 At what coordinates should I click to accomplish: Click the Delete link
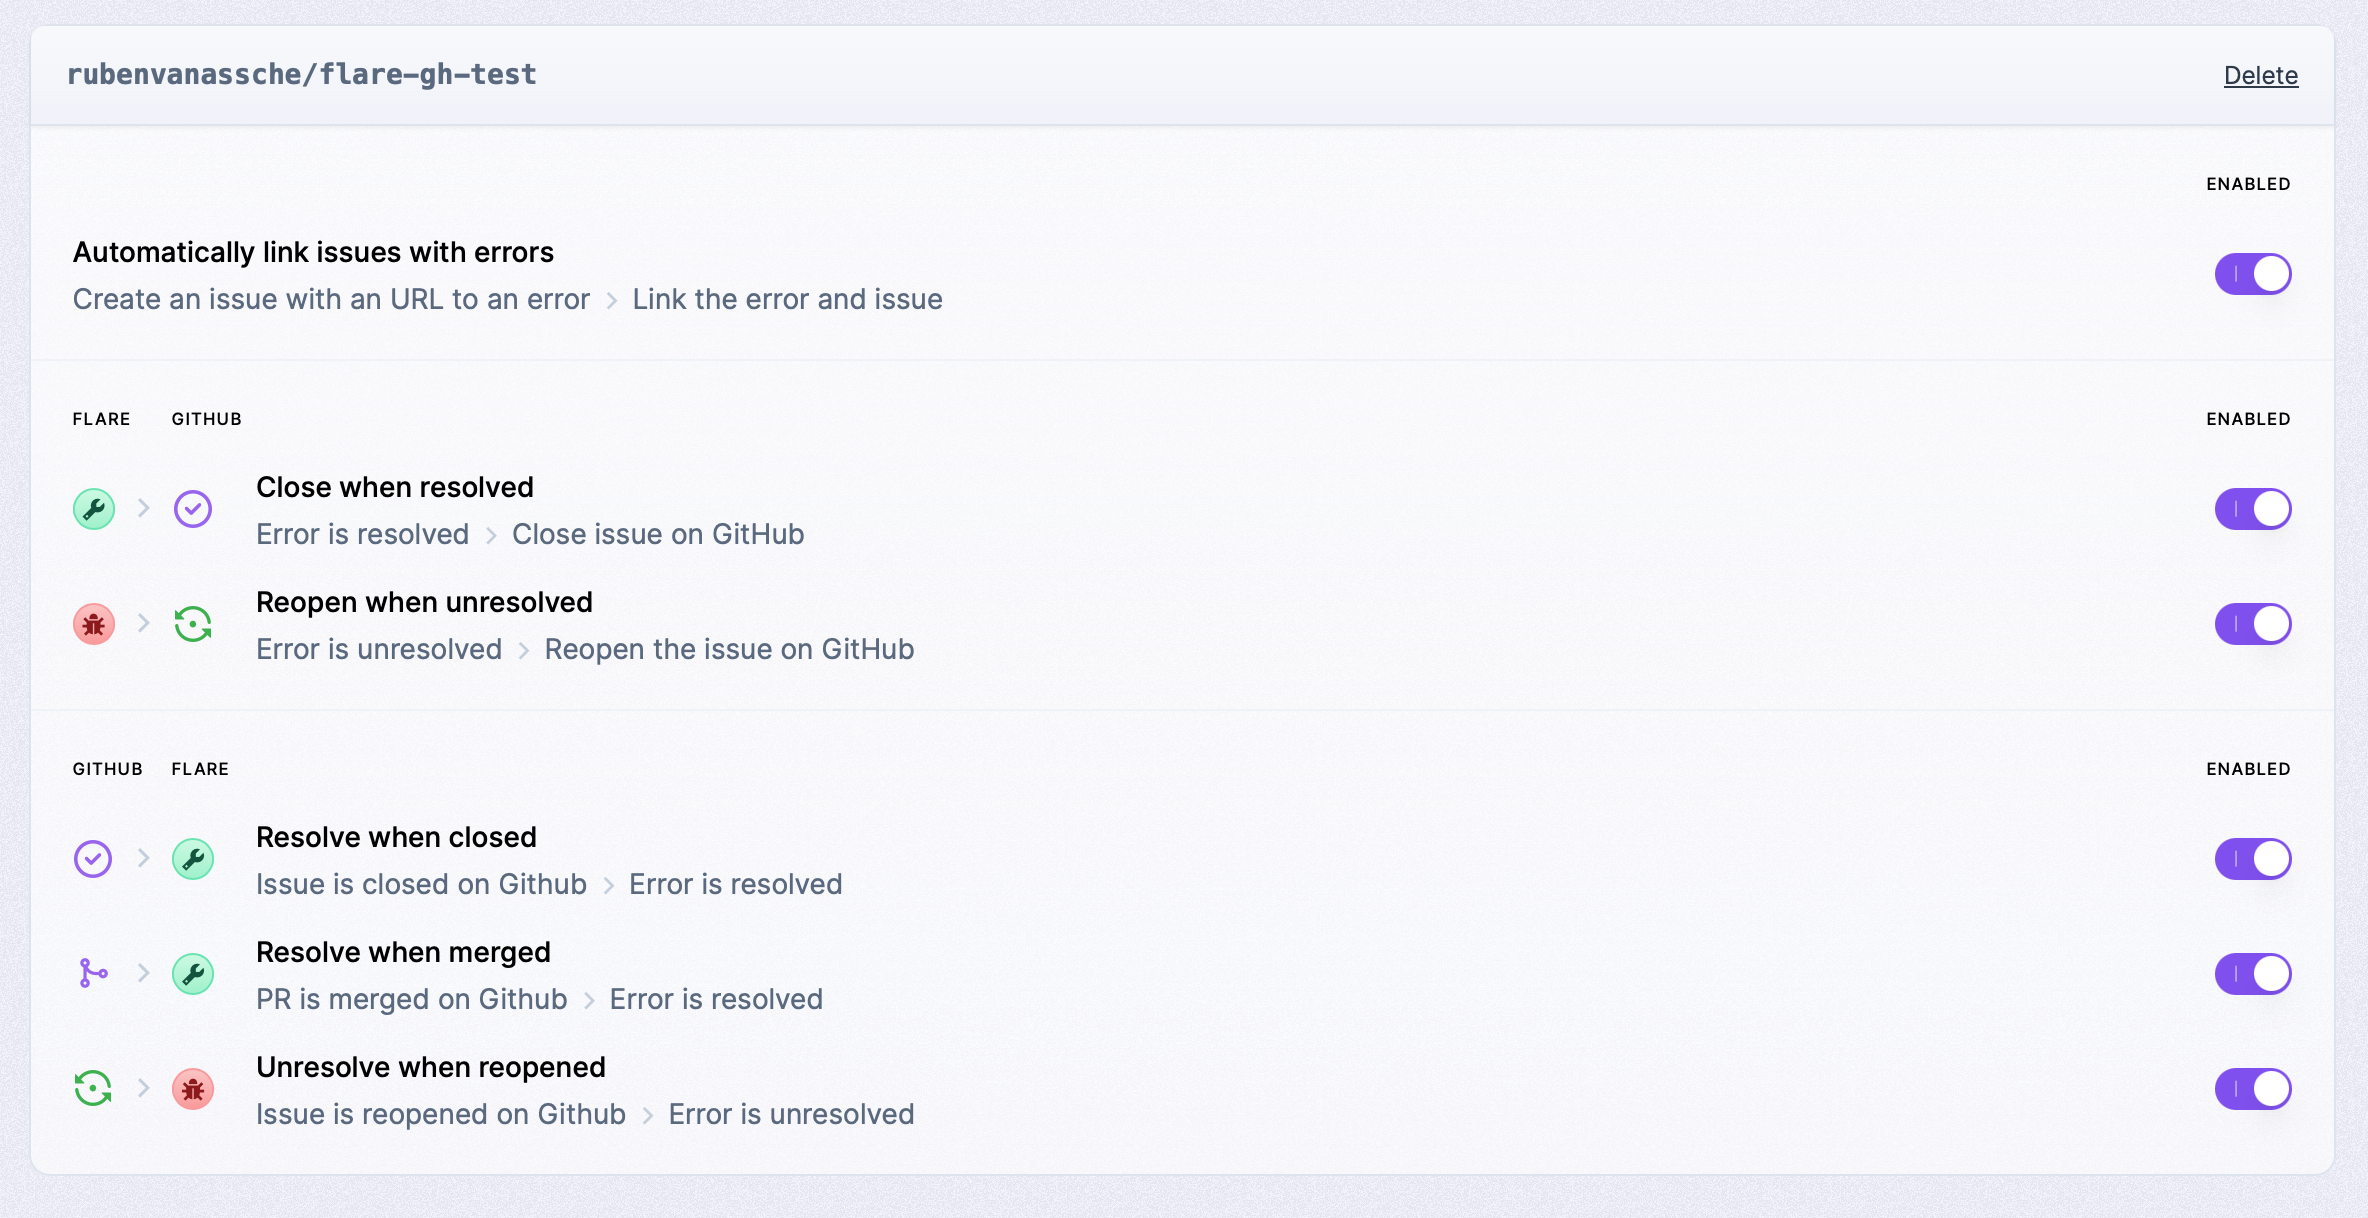point(2260,75)
